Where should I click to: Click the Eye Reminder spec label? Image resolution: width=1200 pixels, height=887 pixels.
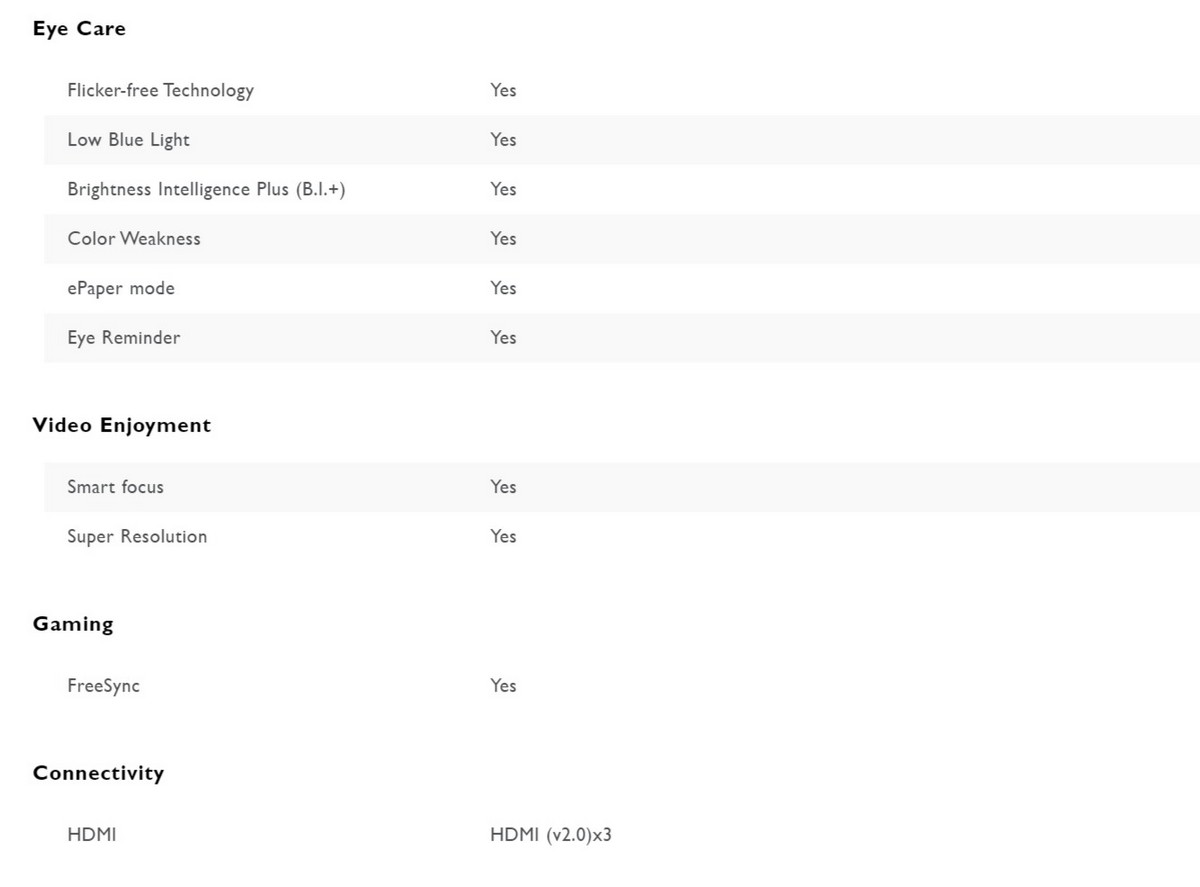pyautogui.click(x=124, y=337)
